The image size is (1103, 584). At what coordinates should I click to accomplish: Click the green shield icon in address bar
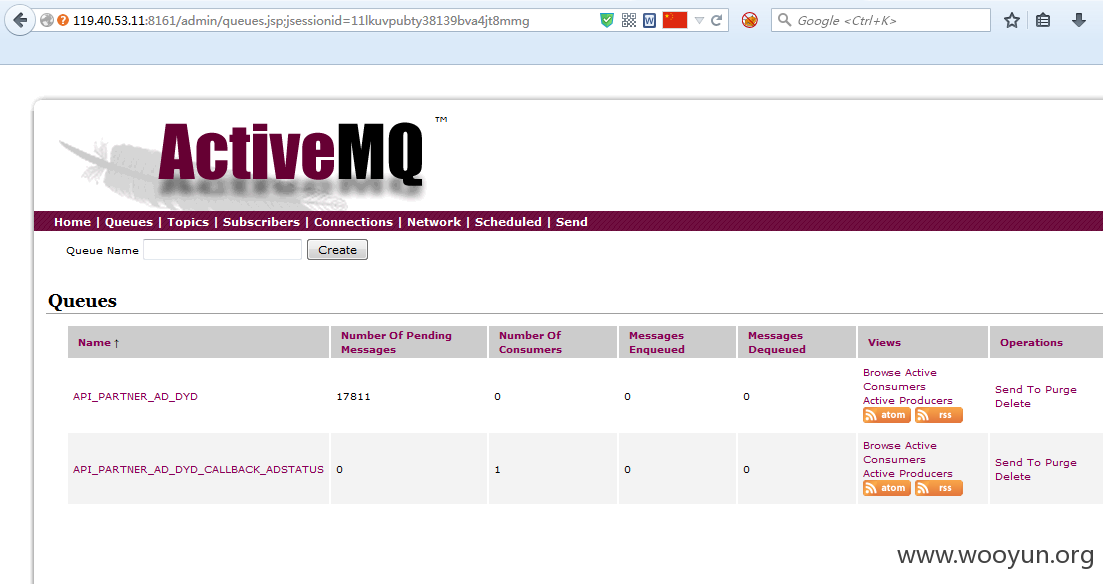coord(606,20)
